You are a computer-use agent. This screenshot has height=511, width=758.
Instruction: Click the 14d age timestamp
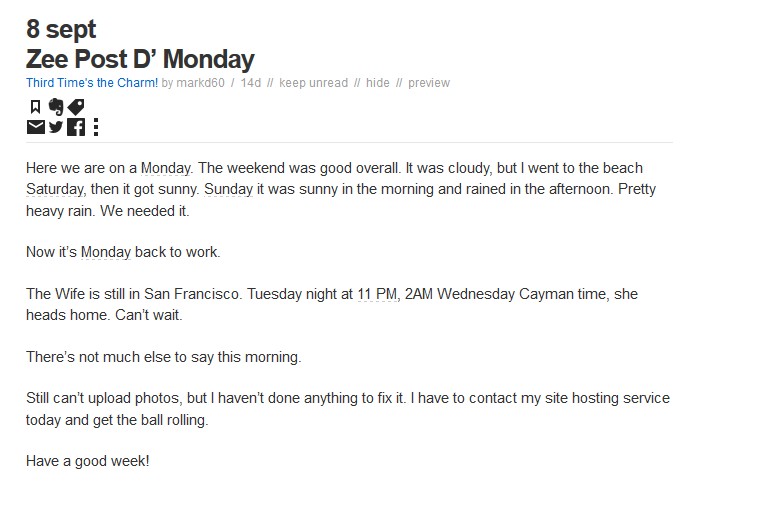coord(251,83)
